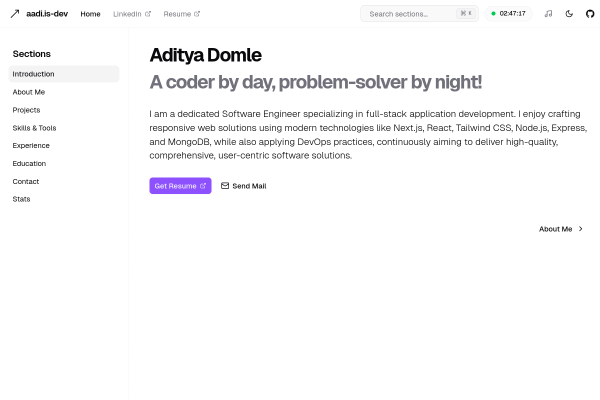
Task: Focus the Search sections input field
Action: (x=419, y=14)
